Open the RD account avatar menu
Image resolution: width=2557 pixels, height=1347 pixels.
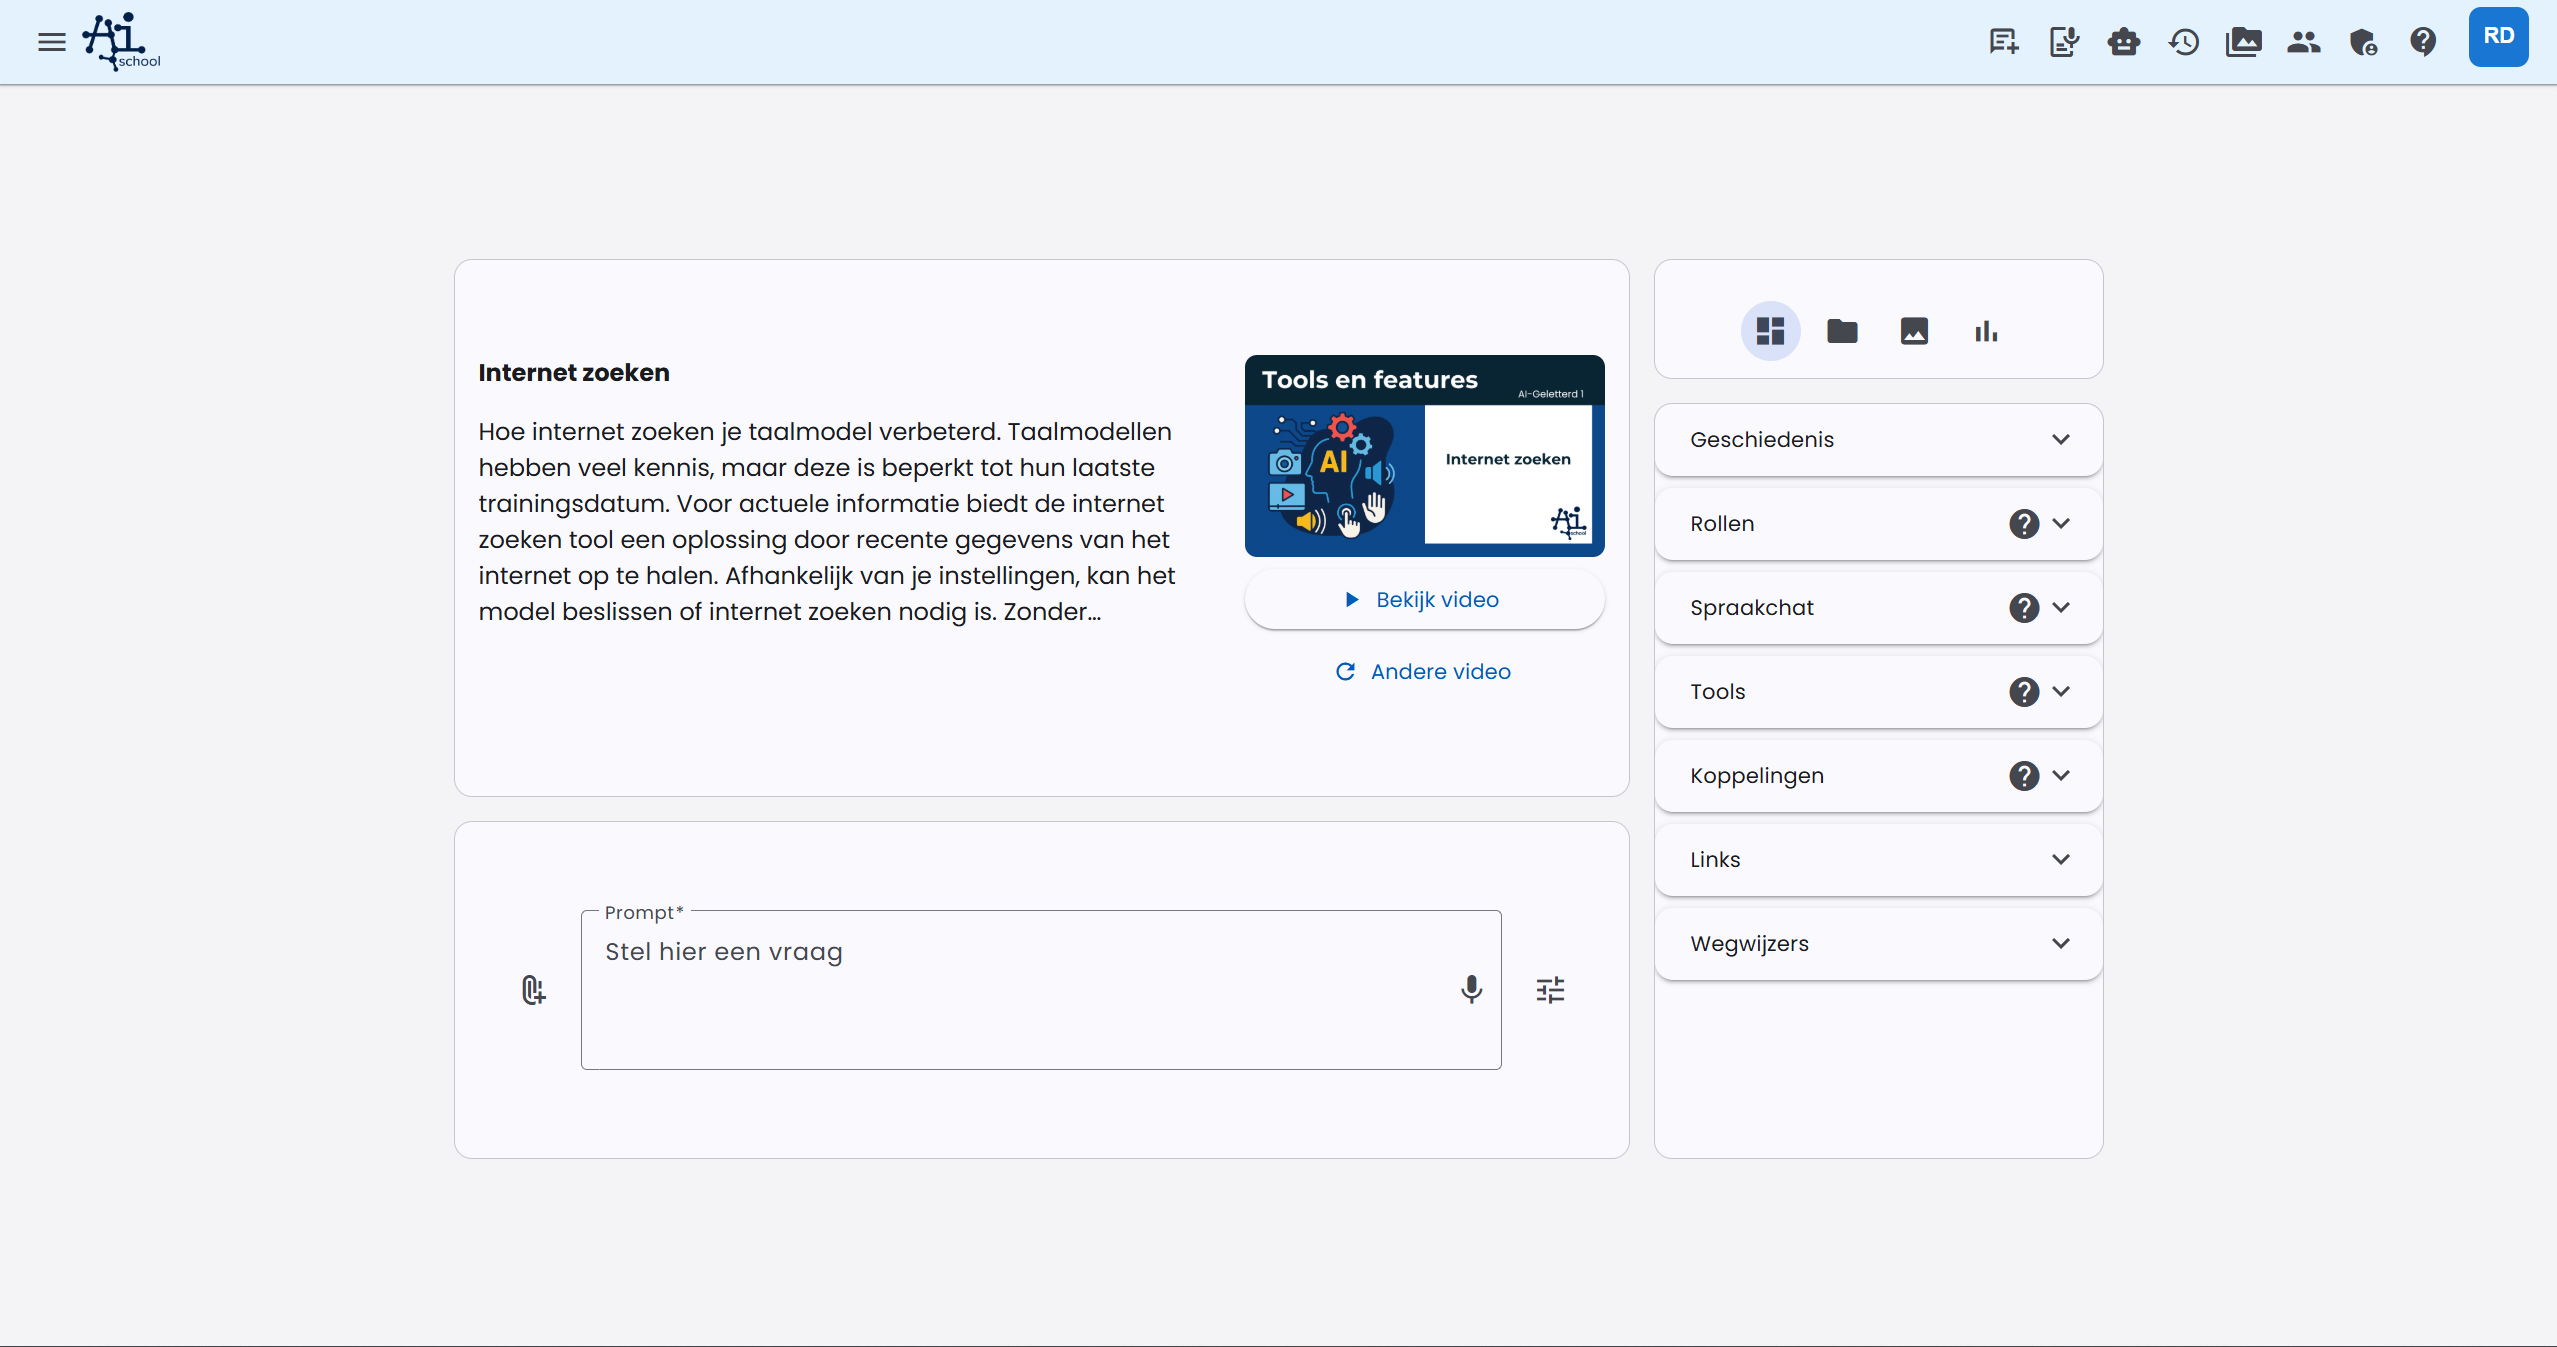(x=2498, y=36)
